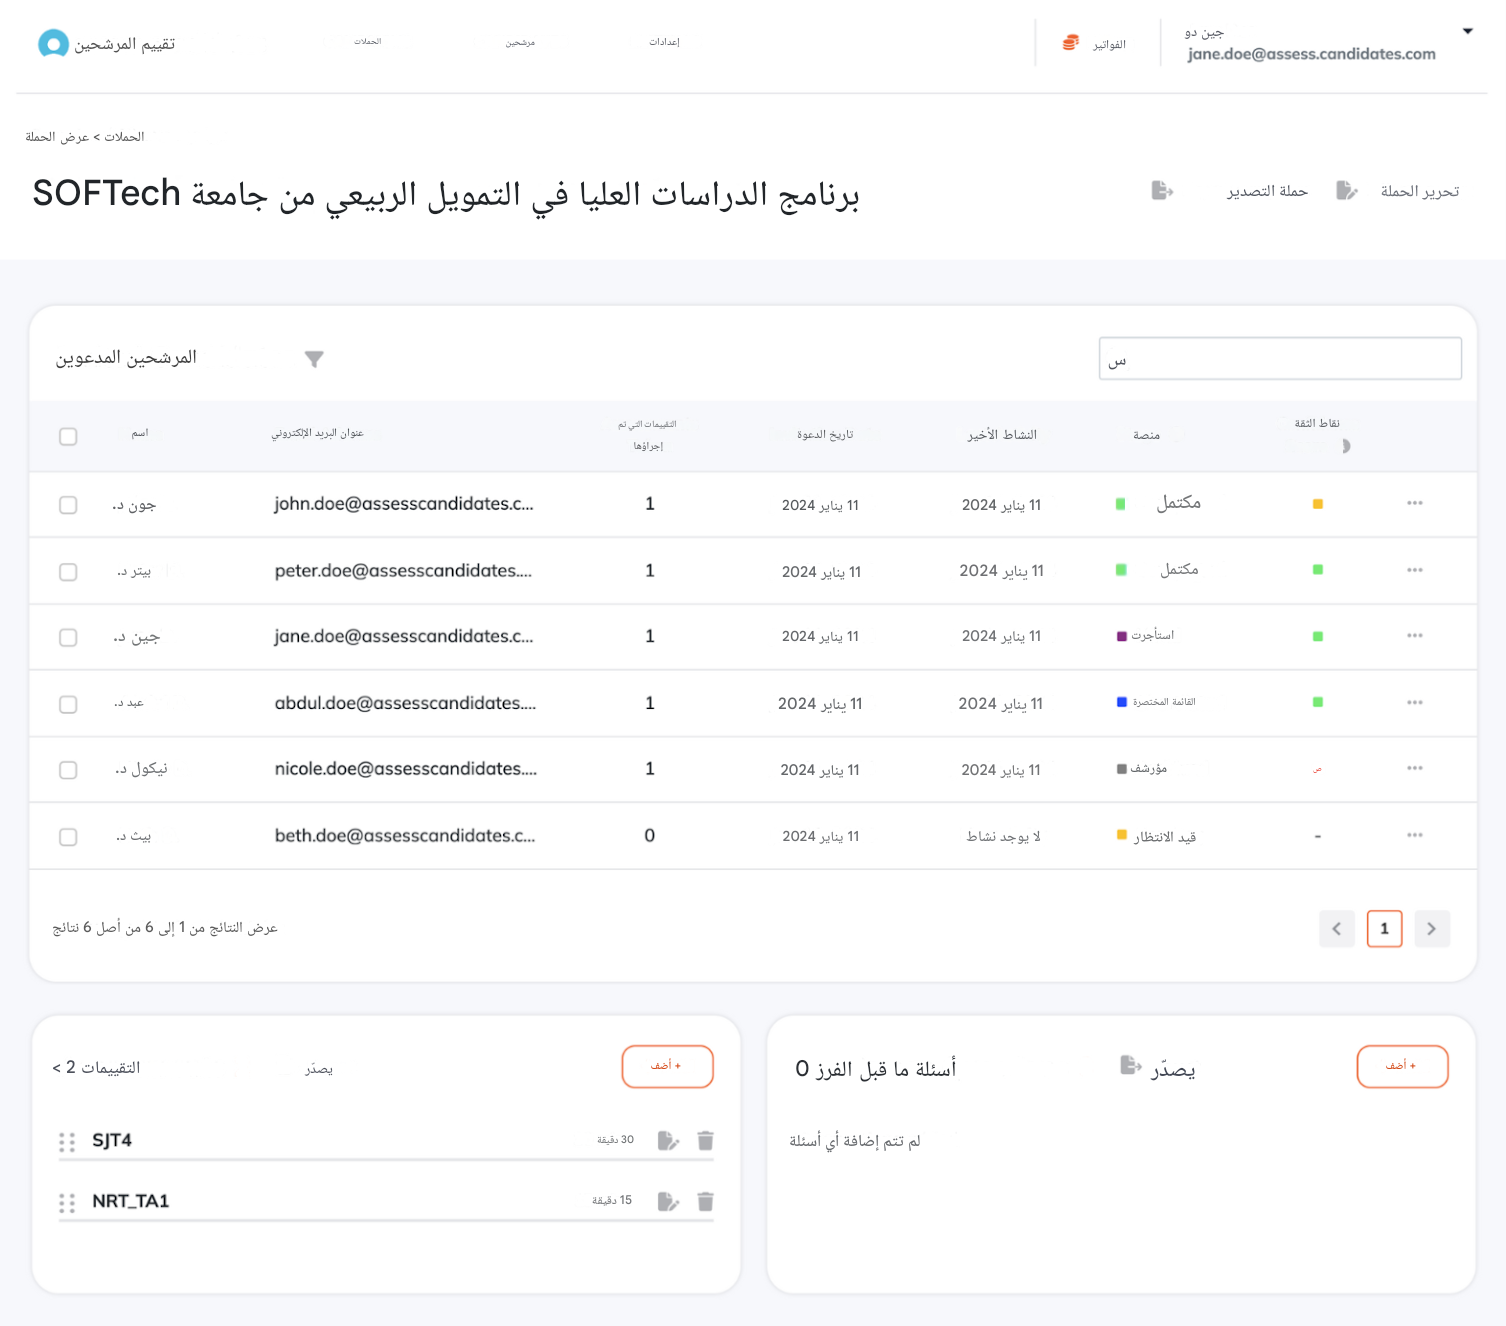This screenshot has width=1506, height=1326.
Task: Click purple status marker beside استأجرت
Action: (1122, 636)
